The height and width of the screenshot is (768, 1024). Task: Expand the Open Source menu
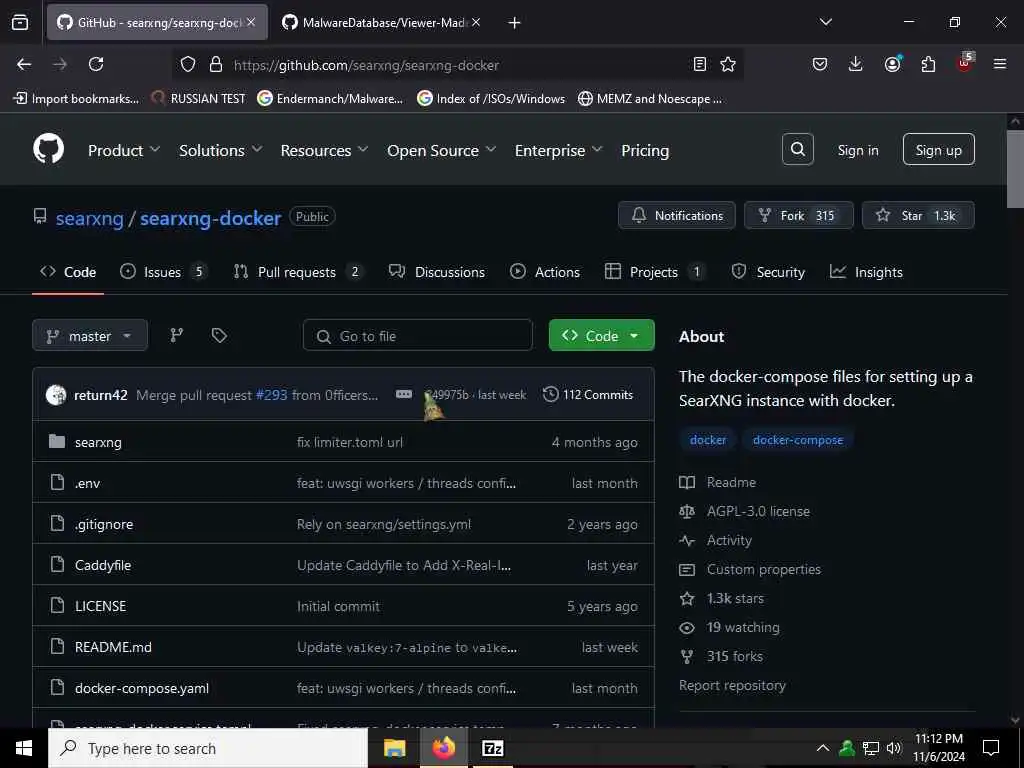[x=441, y=150]
